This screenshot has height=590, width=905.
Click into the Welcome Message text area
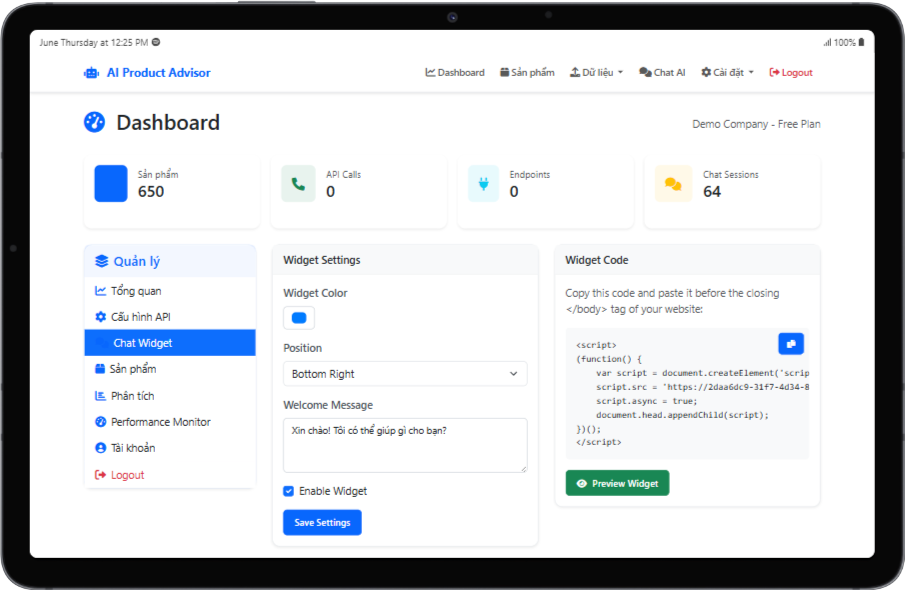click(x=405, y=445)
